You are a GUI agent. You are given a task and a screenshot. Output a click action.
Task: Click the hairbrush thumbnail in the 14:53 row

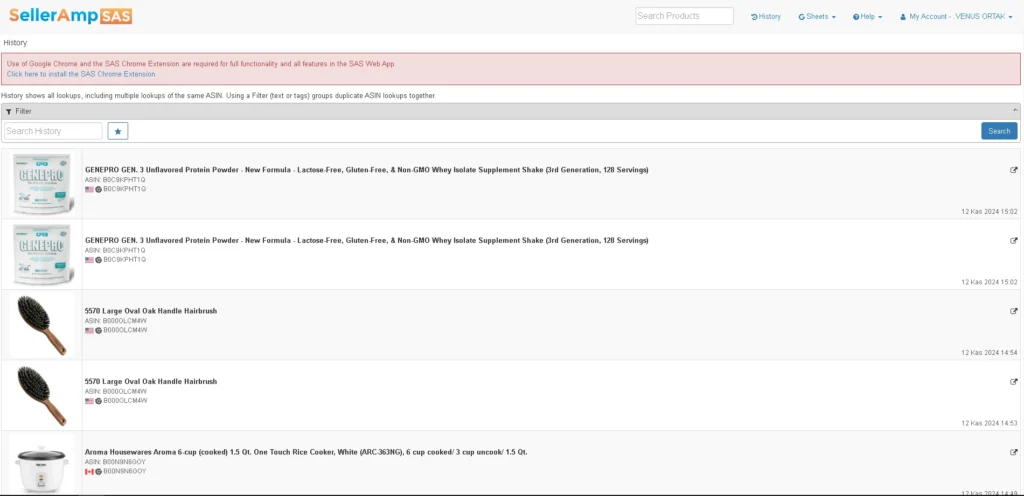(42, 395)
